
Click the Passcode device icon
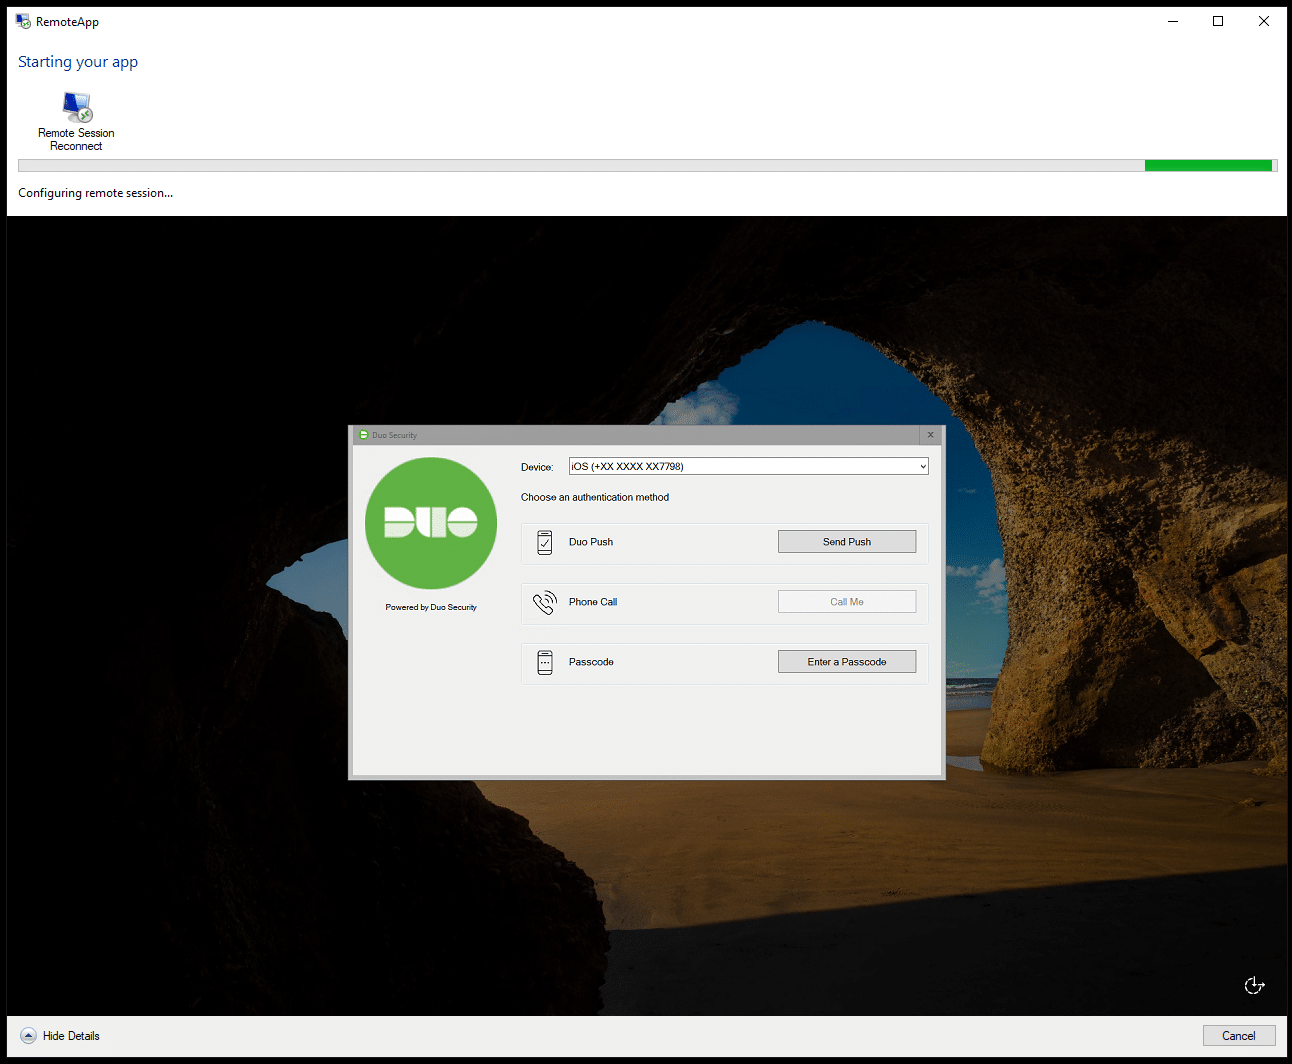545,662
